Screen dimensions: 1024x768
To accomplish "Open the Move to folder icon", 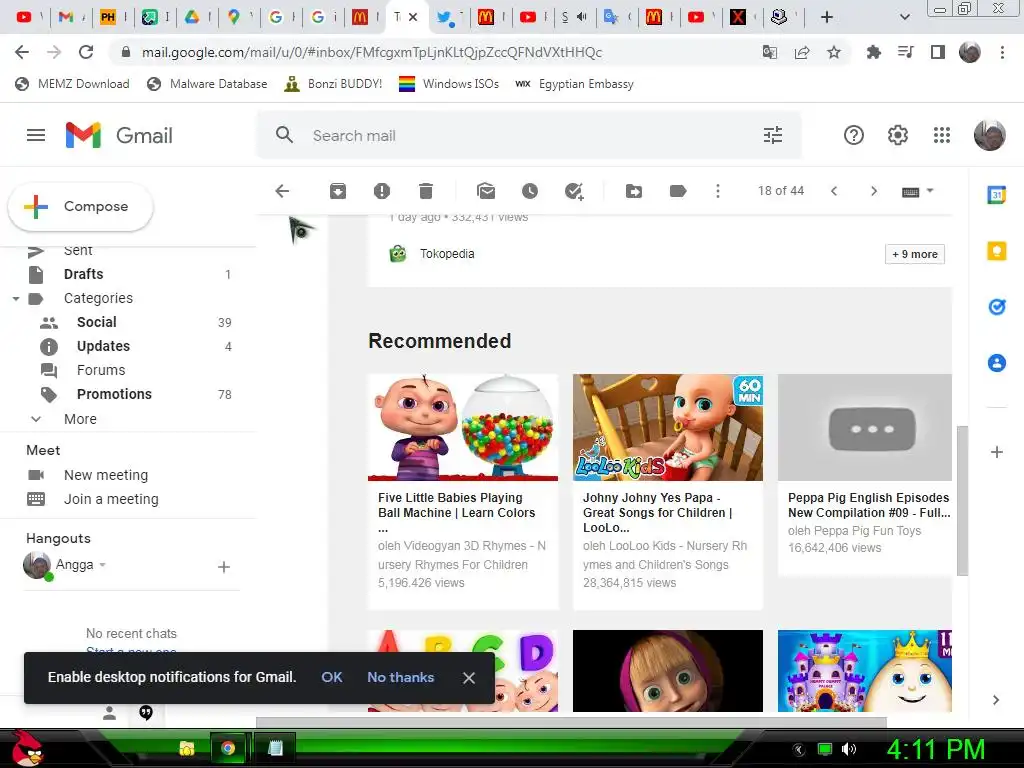I will (x=633, y=191).
